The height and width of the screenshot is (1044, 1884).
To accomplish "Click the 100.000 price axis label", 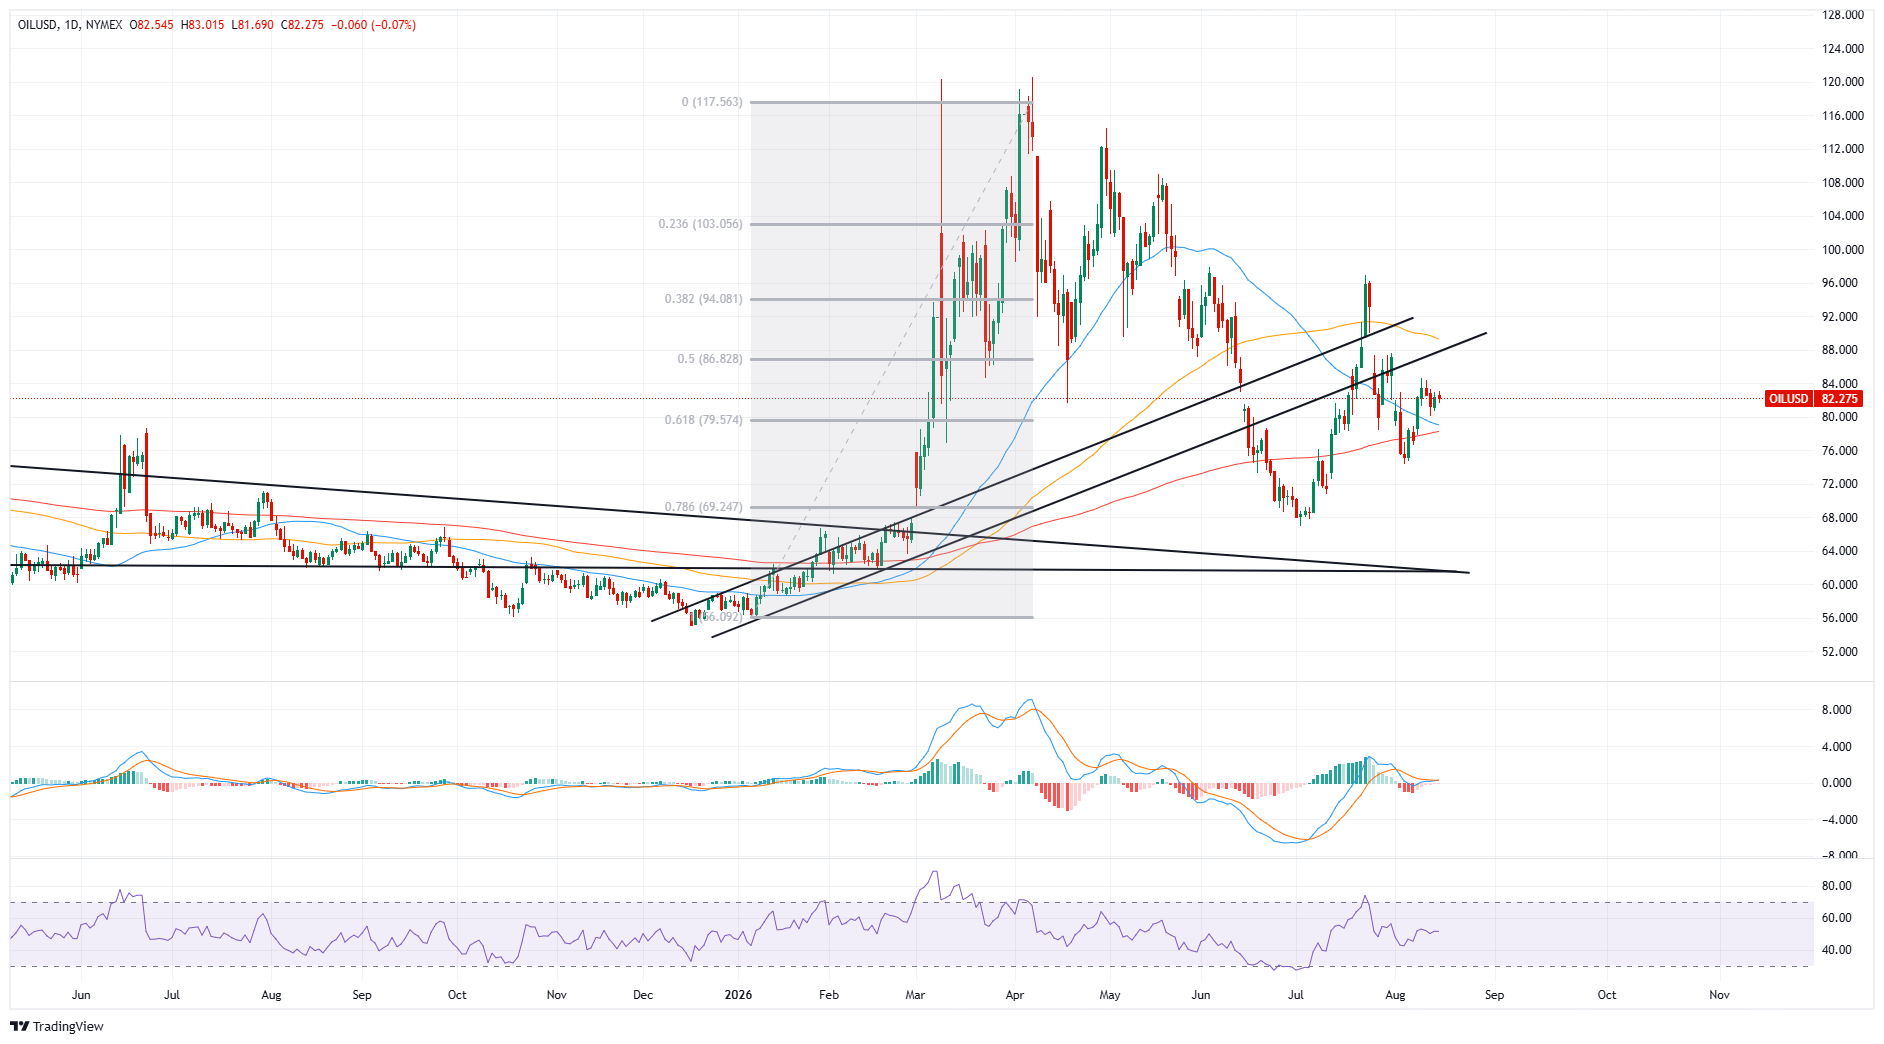I will tap(1843, 250).
